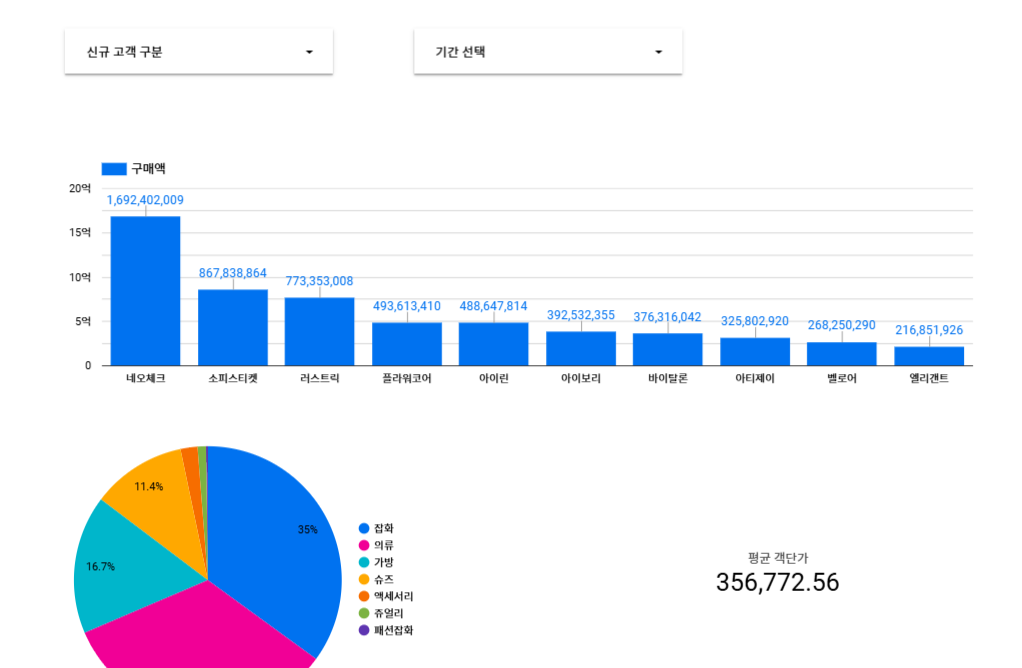This screenshot has height=668, width=1022.
Task: Click the 356,772.56 scorecard value
Action: [778, 583]
